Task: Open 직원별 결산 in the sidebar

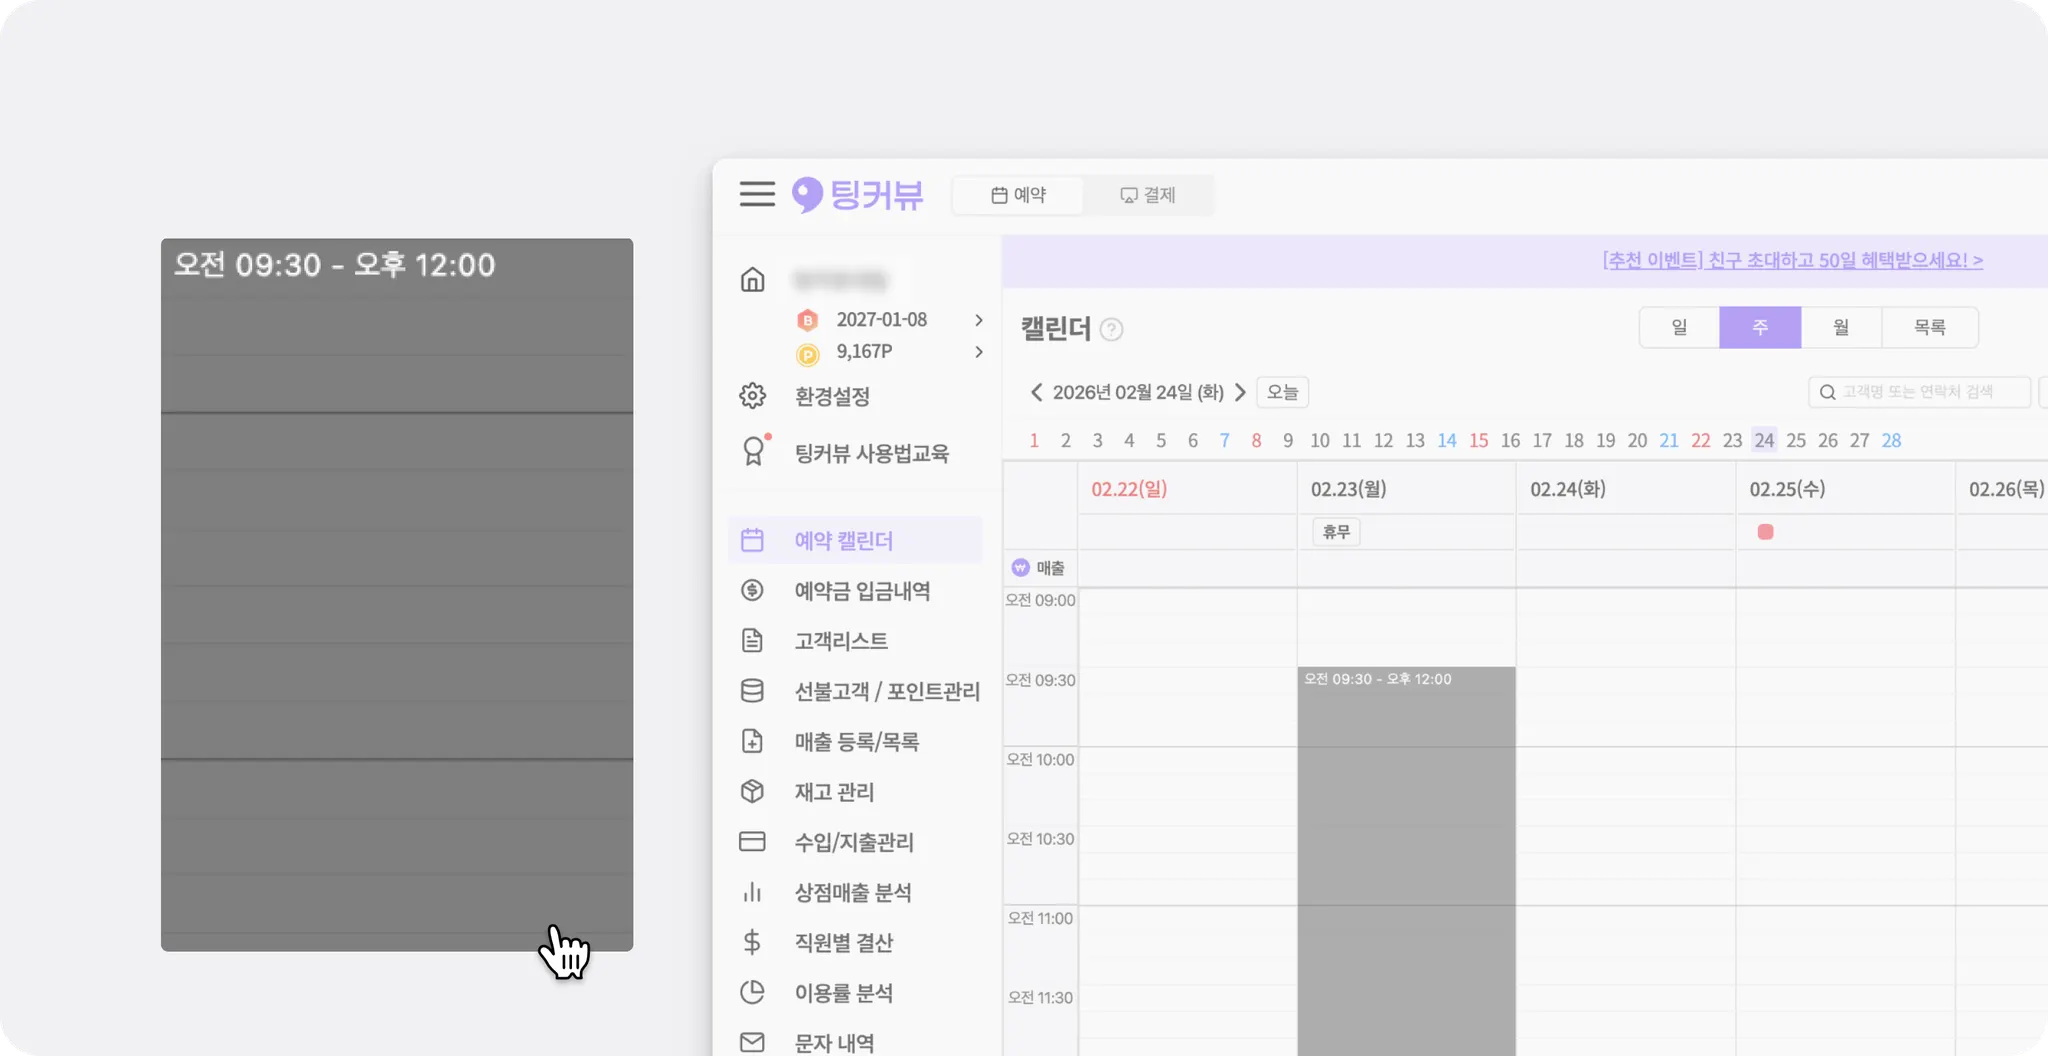Action: 844,942
